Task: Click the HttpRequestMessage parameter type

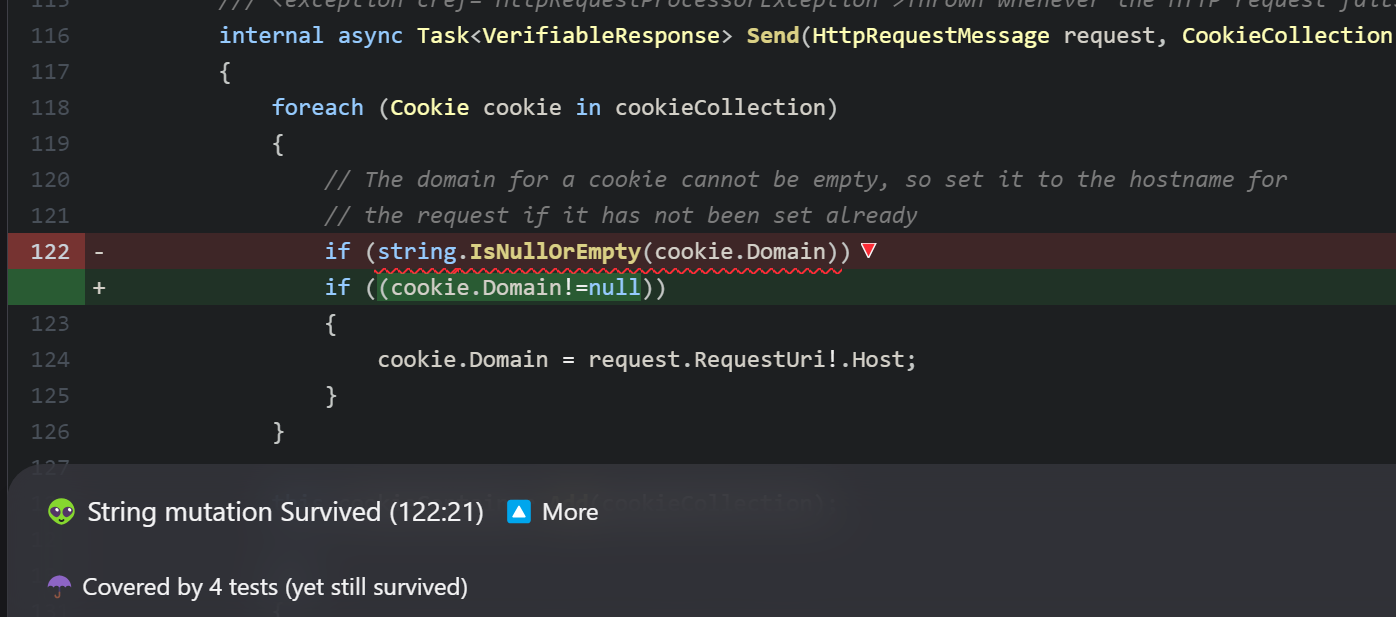Action: (931, 36)
